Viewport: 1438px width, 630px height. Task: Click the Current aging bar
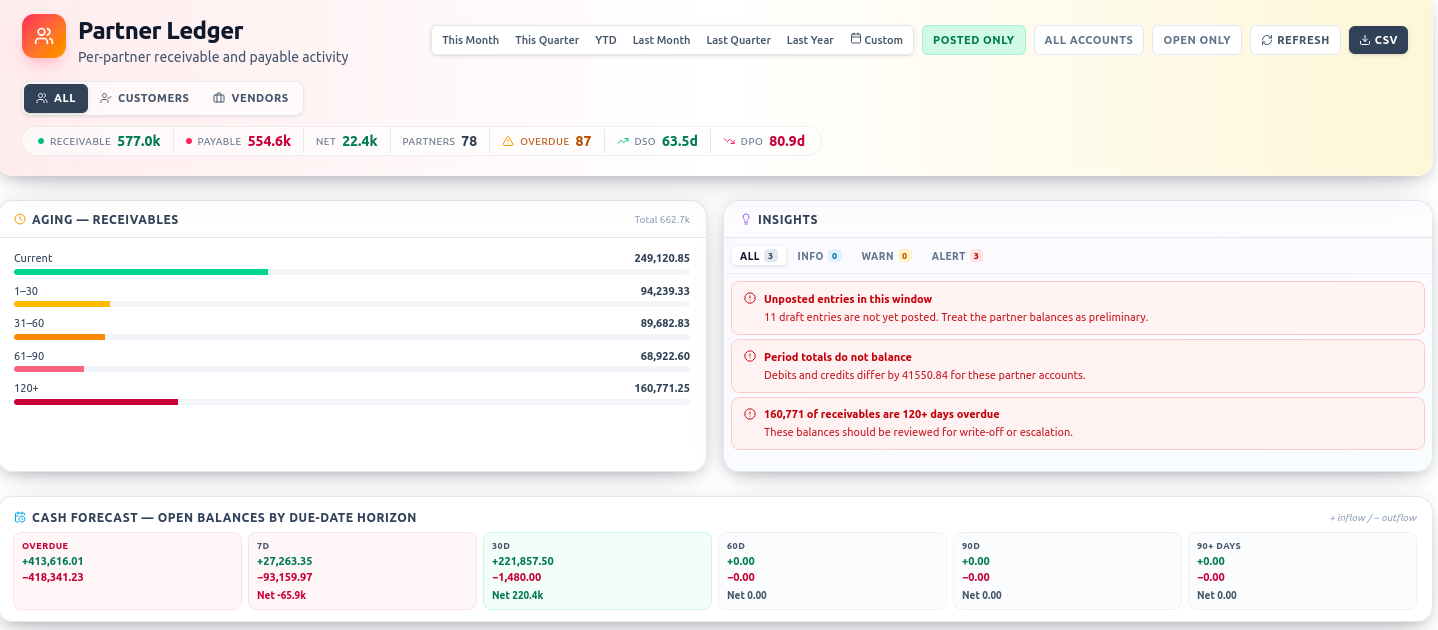352,271
